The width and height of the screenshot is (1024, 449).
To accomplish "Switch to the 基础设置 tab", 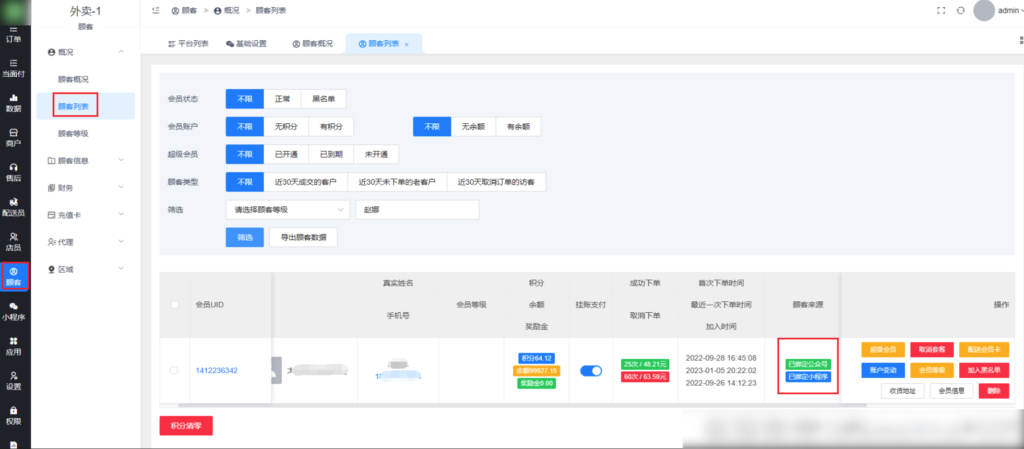I will point(246,44).
